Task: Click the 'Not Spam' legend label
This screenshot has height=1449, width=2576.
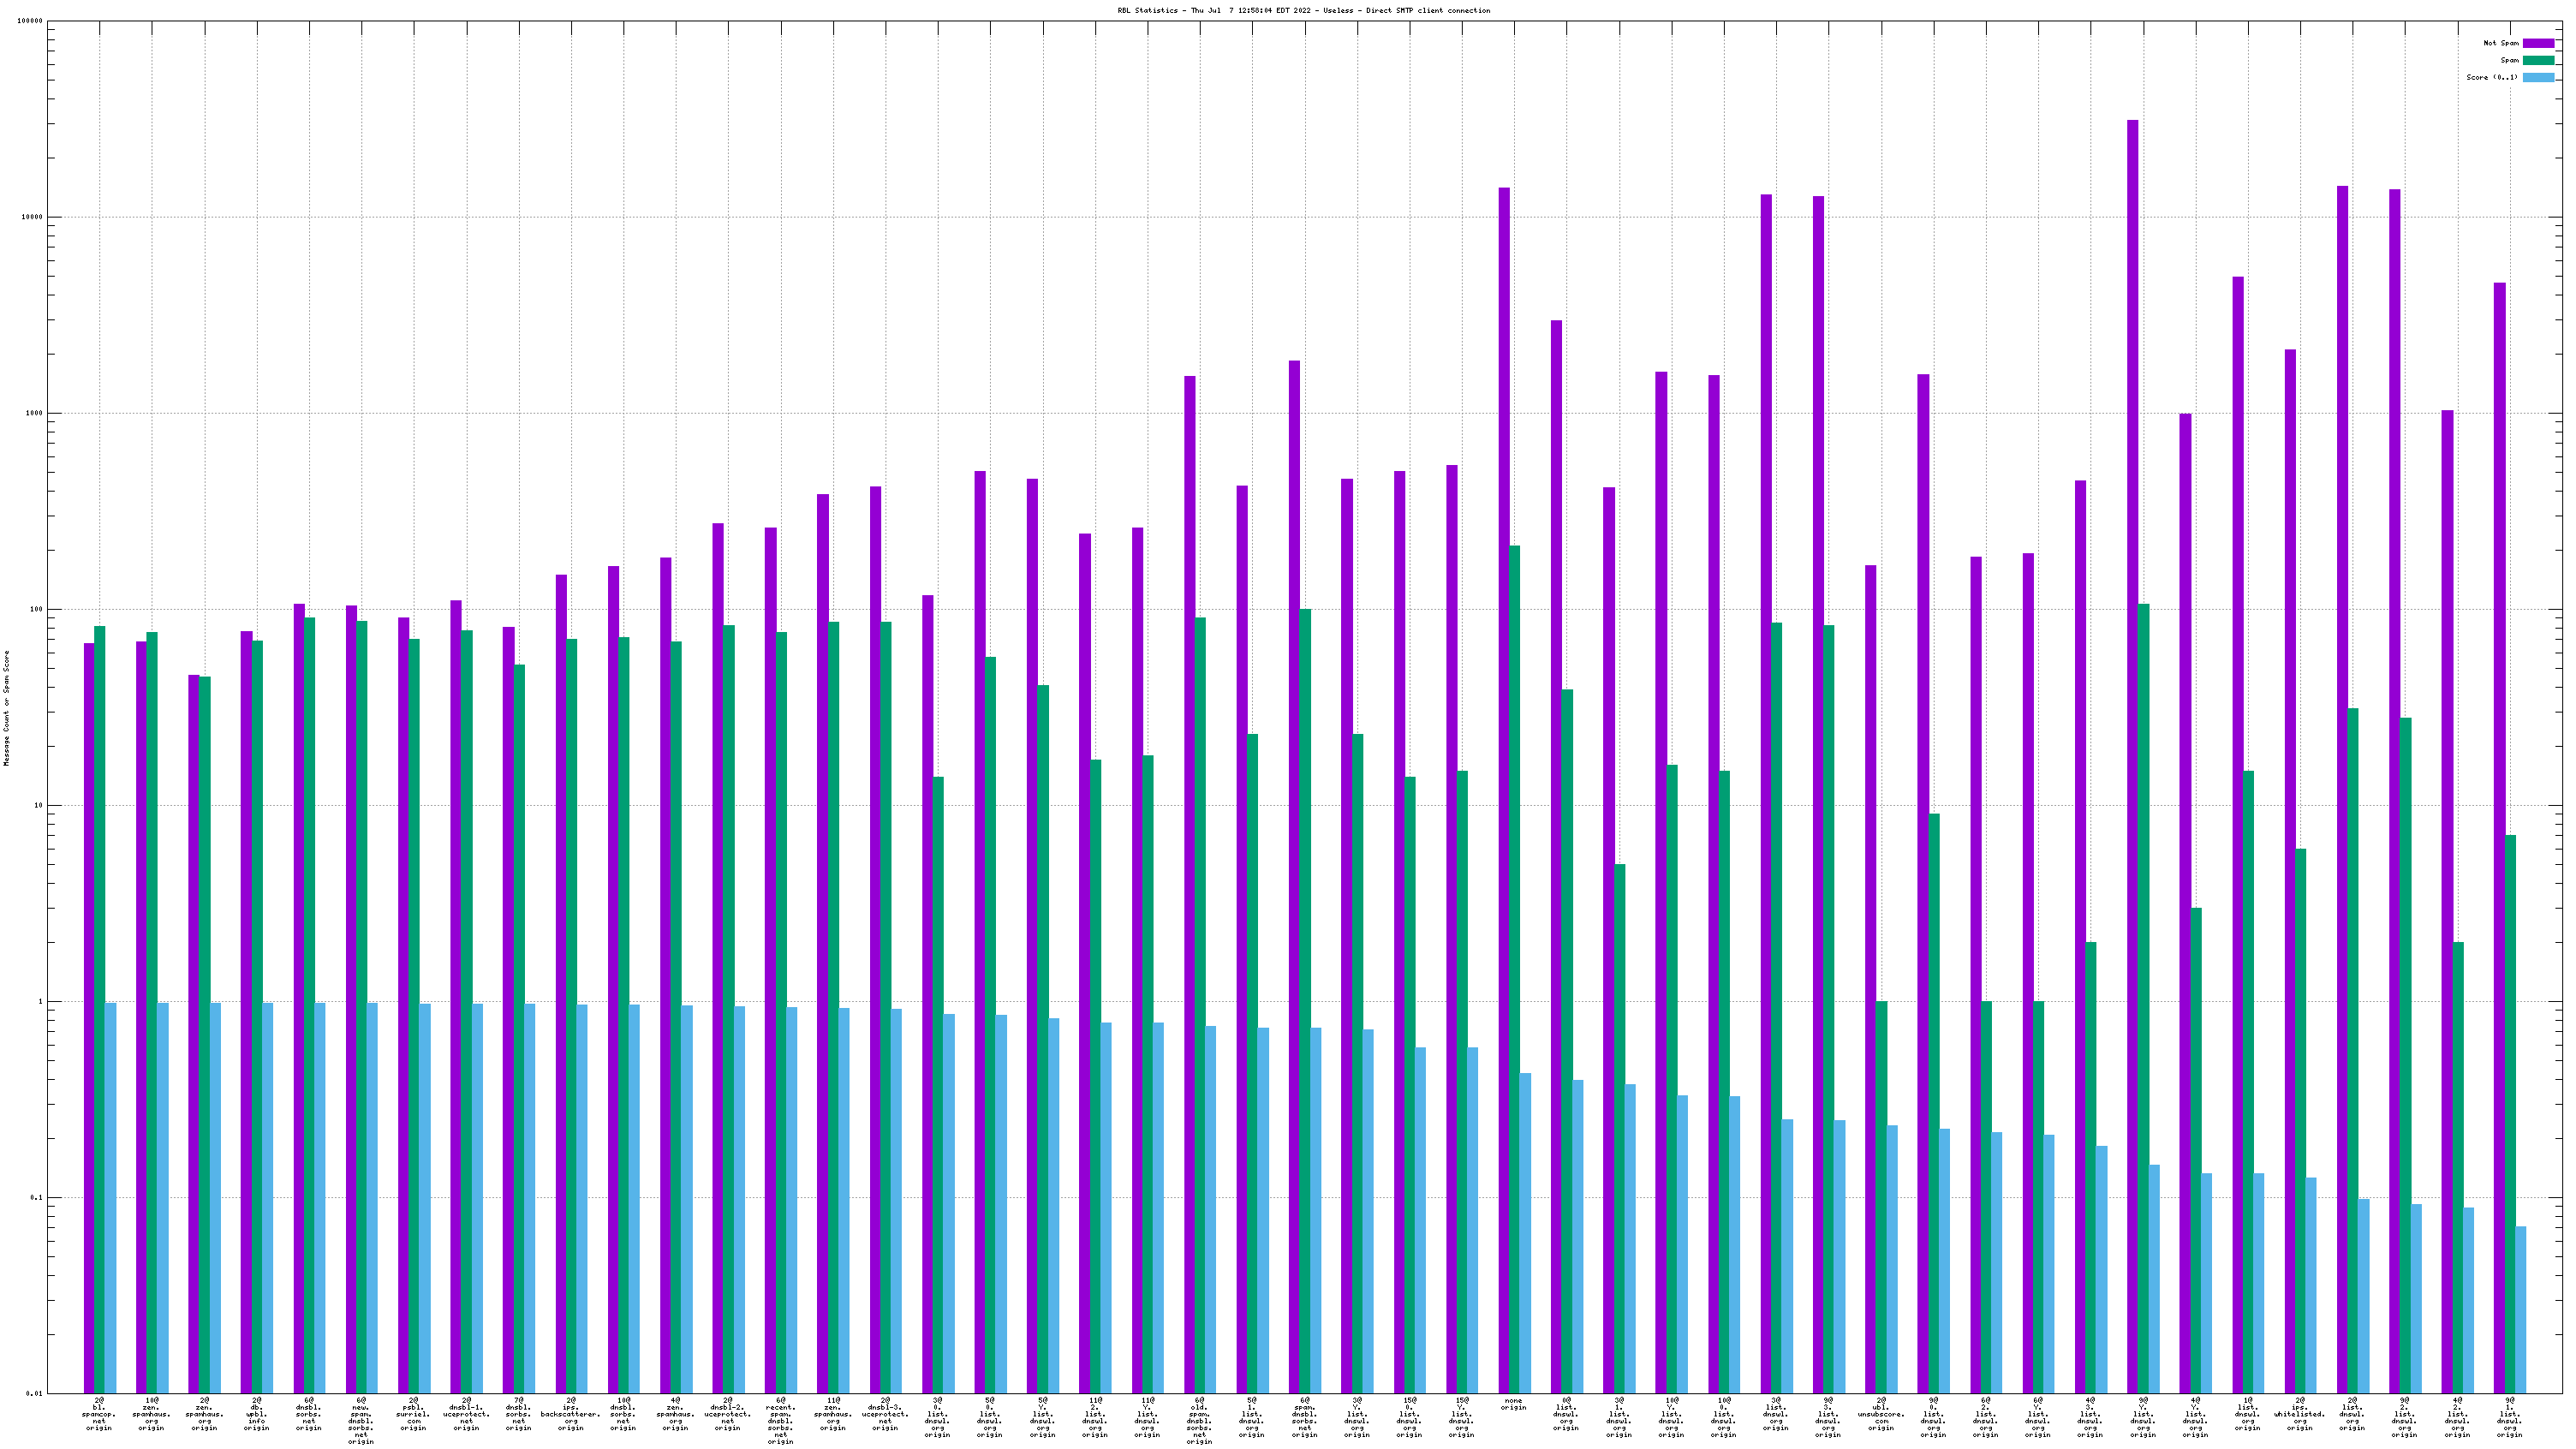Action: 2501,43
